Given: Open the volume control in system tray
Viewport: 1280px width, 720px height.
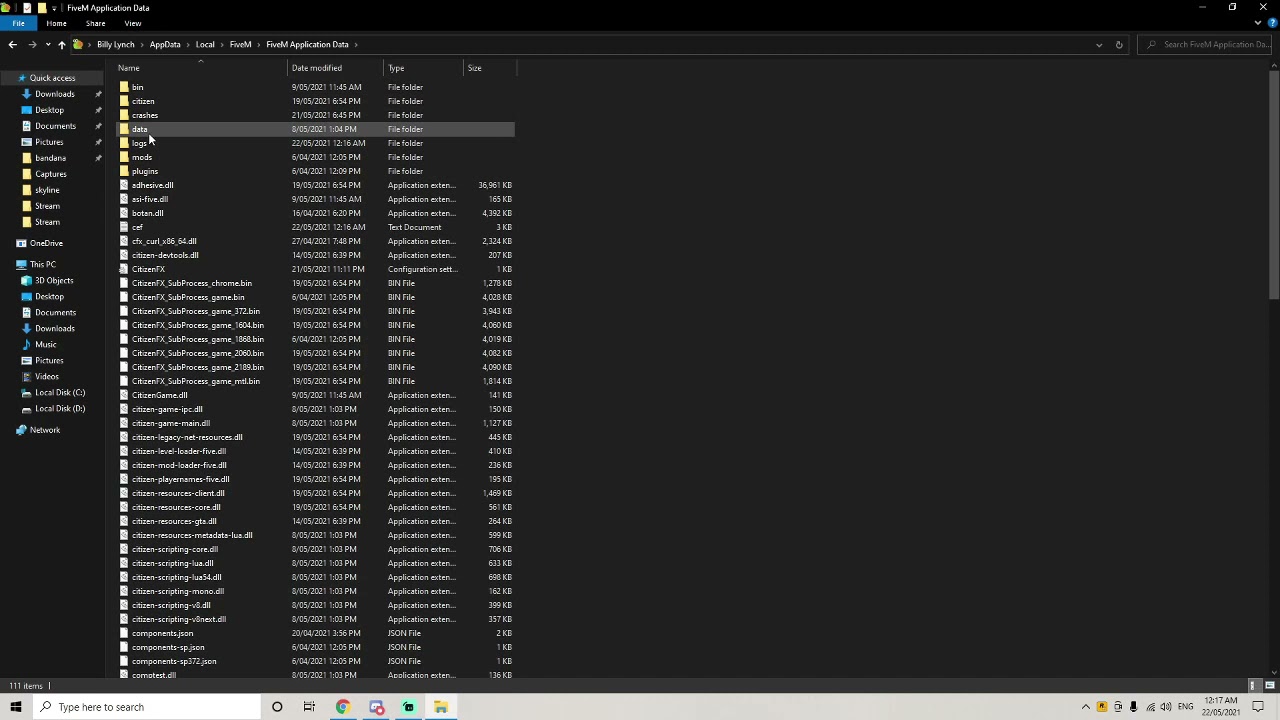Looking at the screenshot, I should pyautogui.click(x=1166, y=707).
